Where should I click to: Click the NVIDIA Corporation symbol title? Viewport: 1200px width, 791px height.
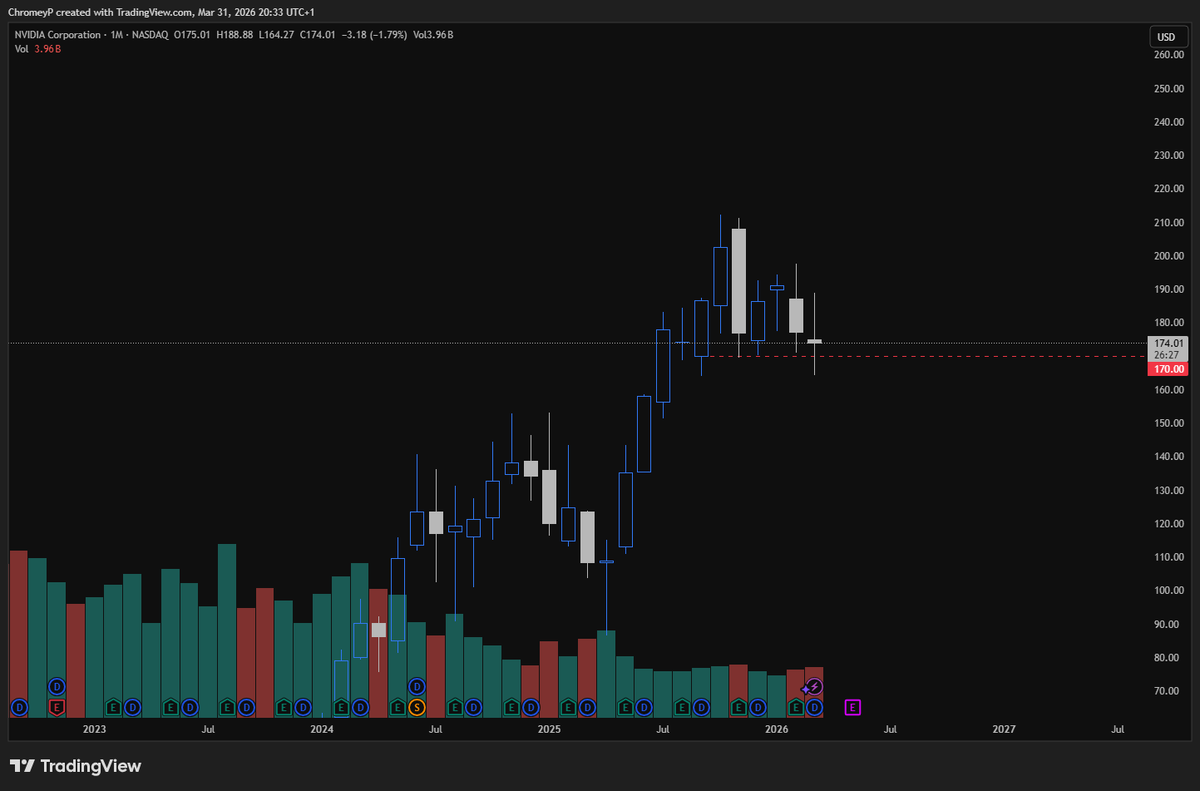click(x=58, y=35)
